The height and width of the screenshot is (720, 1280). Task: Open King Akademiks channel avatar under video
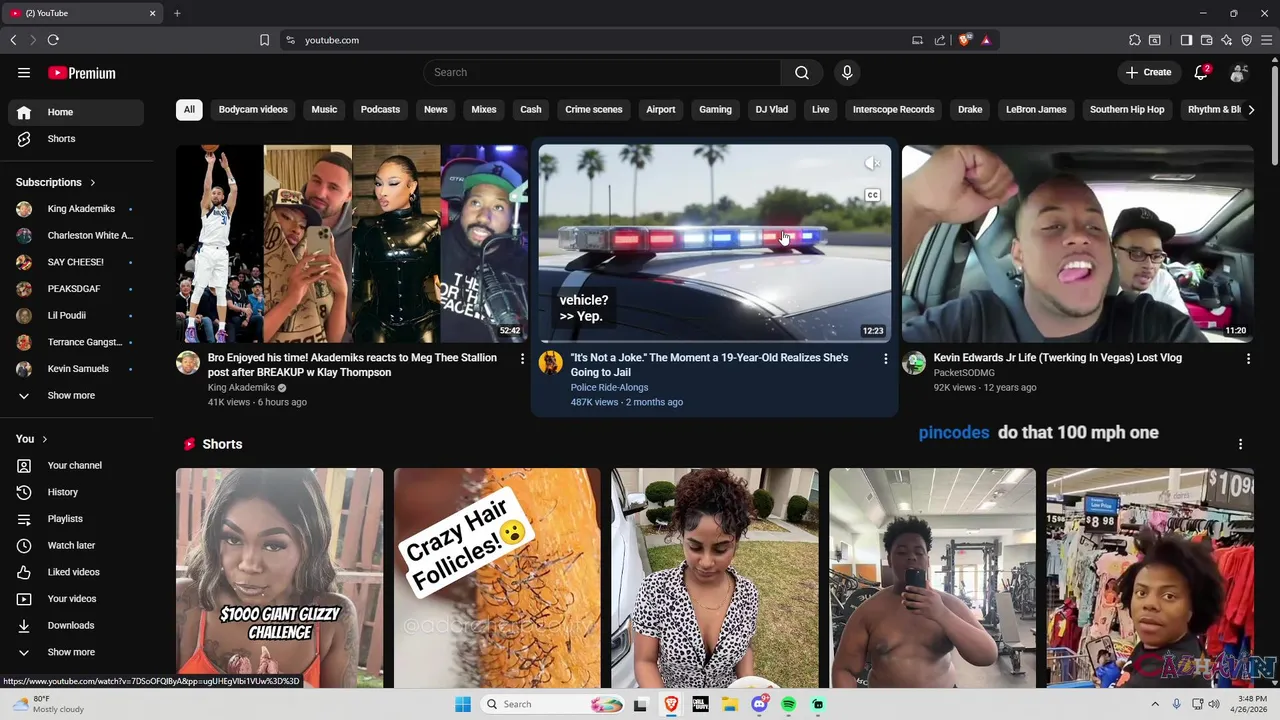(x=188, y=363)
